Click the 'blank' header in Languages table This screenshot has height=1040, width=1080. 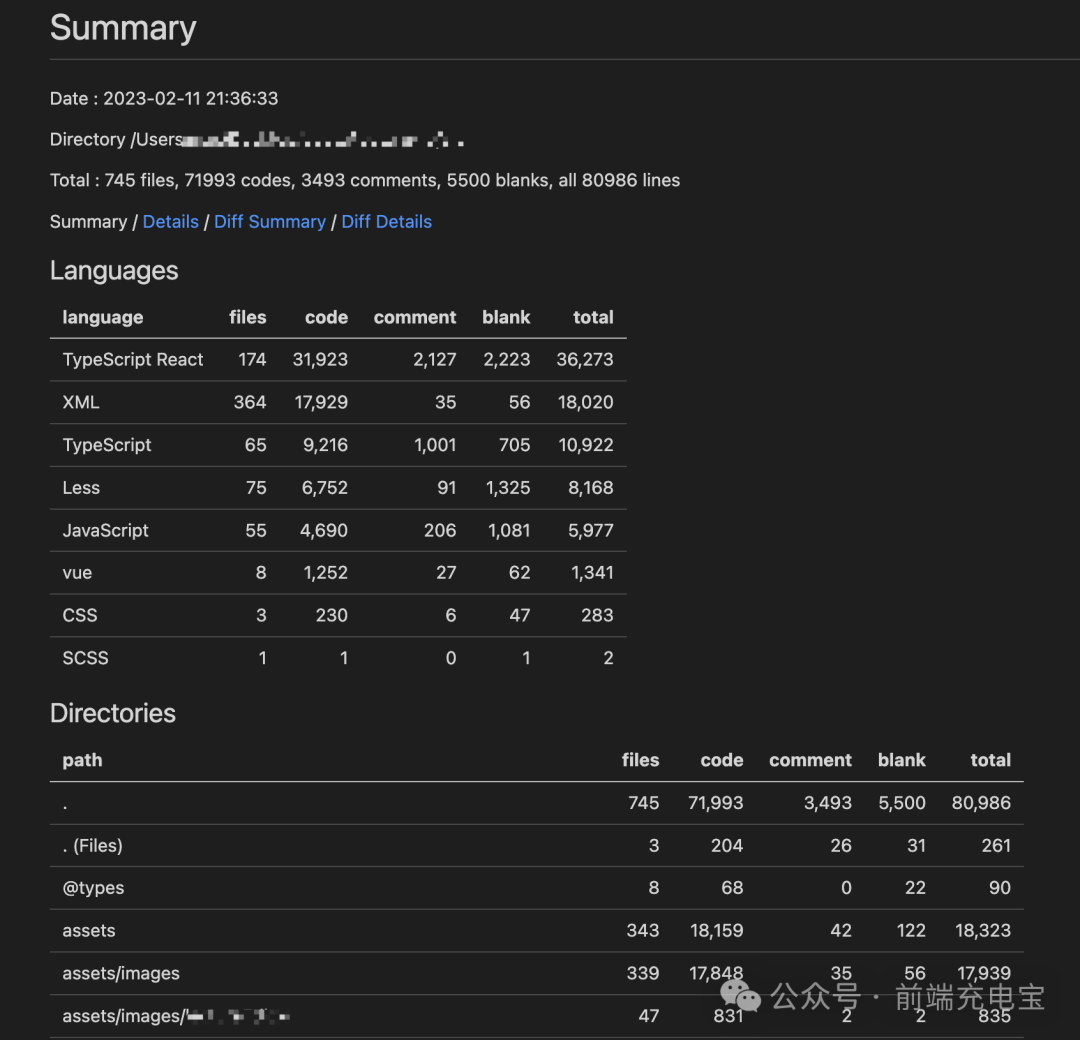[506, 318]
